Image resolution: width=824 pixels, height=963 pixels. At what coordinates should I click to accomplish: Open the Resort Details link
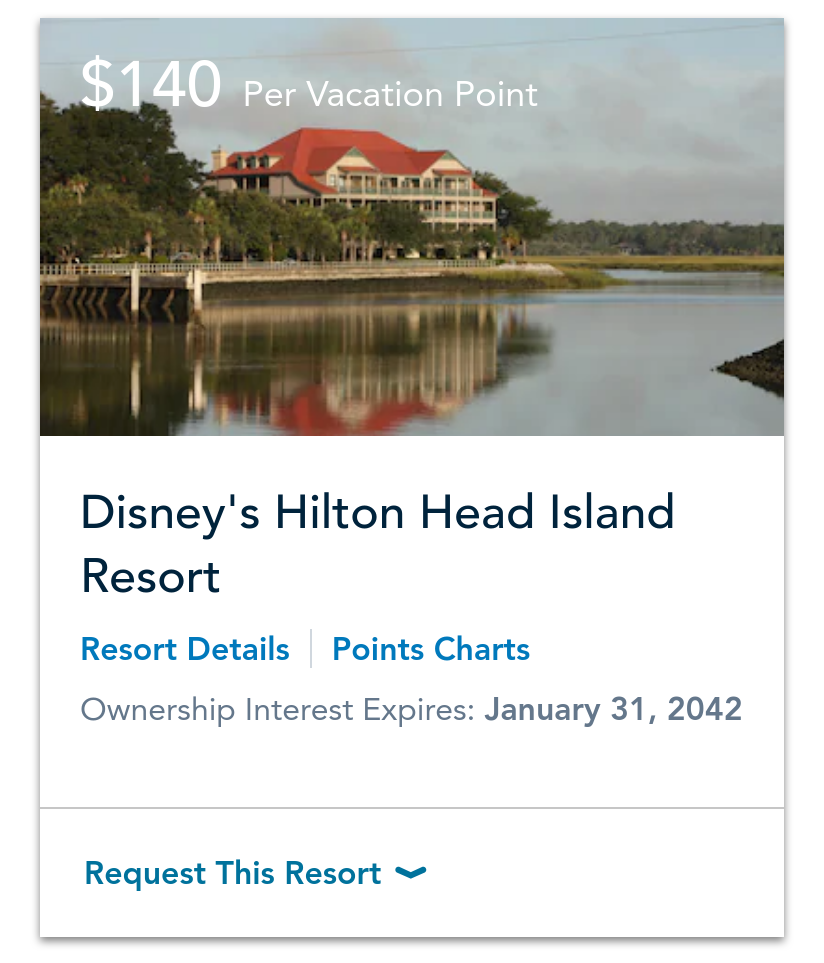pos(185,649)
